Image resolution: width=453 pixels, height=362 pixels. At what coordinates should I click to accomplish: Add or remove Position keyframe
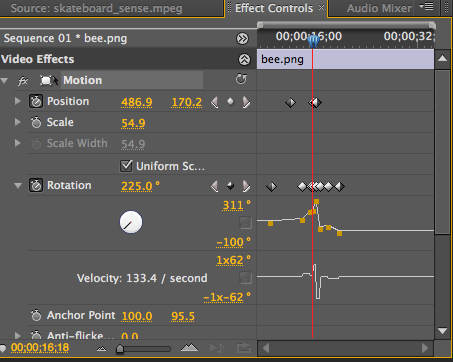click(x=230, y=101)
